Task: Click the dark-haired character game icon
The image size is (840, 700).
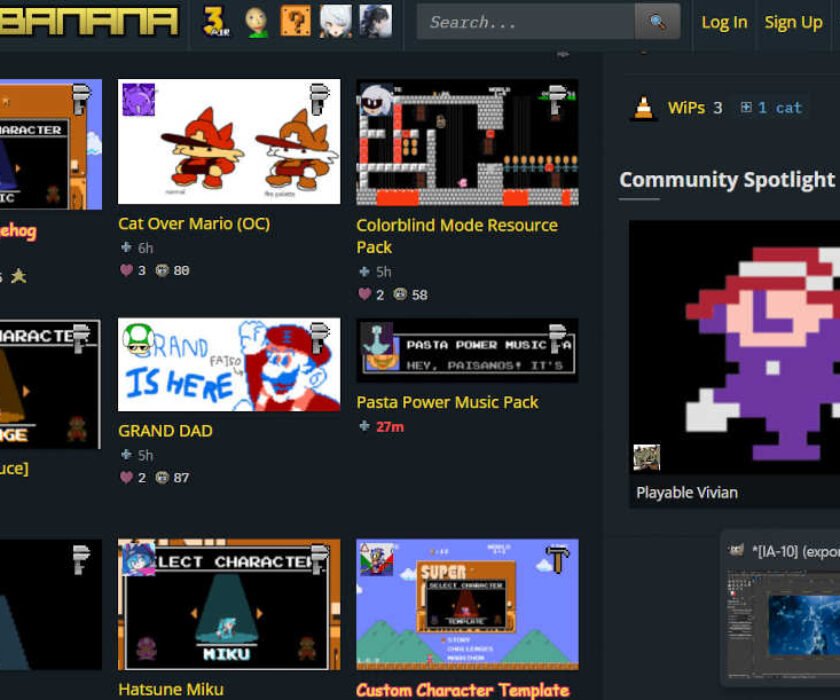Action: (375, 21)
